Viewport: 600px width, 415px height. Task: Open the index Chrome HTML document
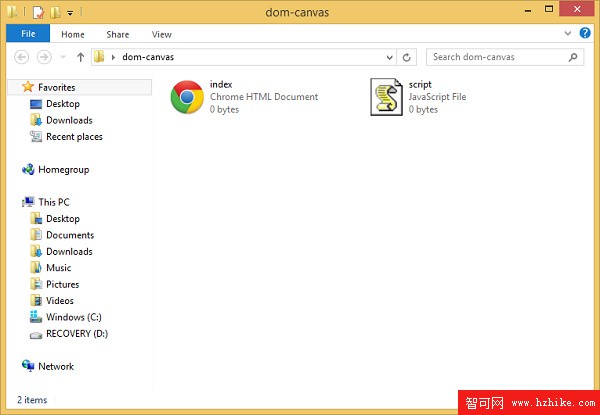pyautogui.click(x=185, y=97)
